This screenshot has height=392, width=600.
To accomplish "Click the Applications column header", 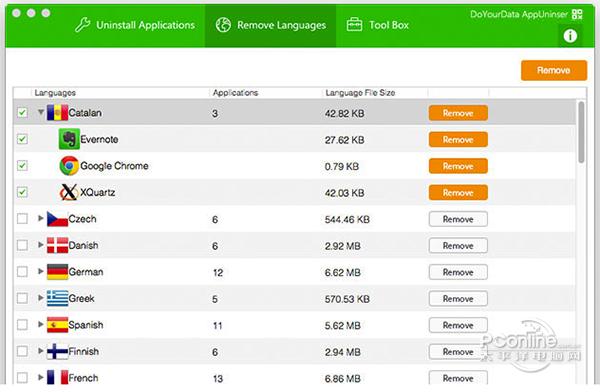I will 235,93.
